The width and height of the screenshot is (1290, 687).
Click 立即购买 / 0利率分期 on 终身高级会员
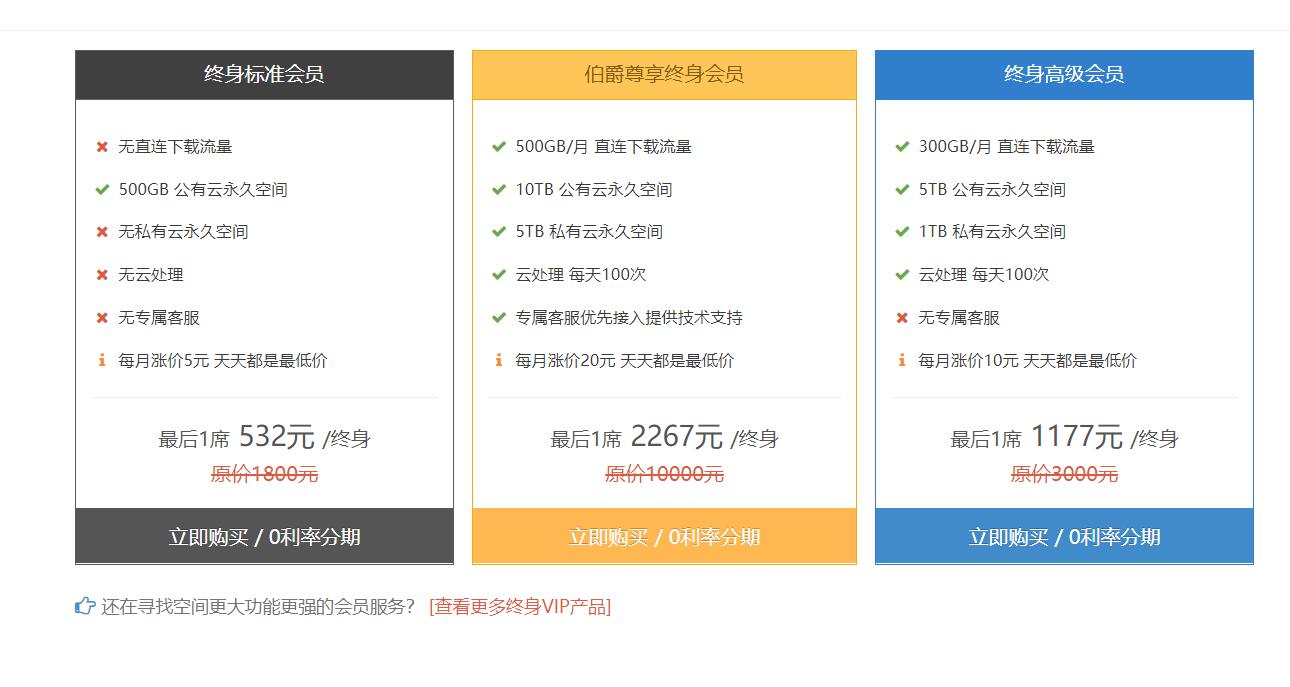(1062, 537)
